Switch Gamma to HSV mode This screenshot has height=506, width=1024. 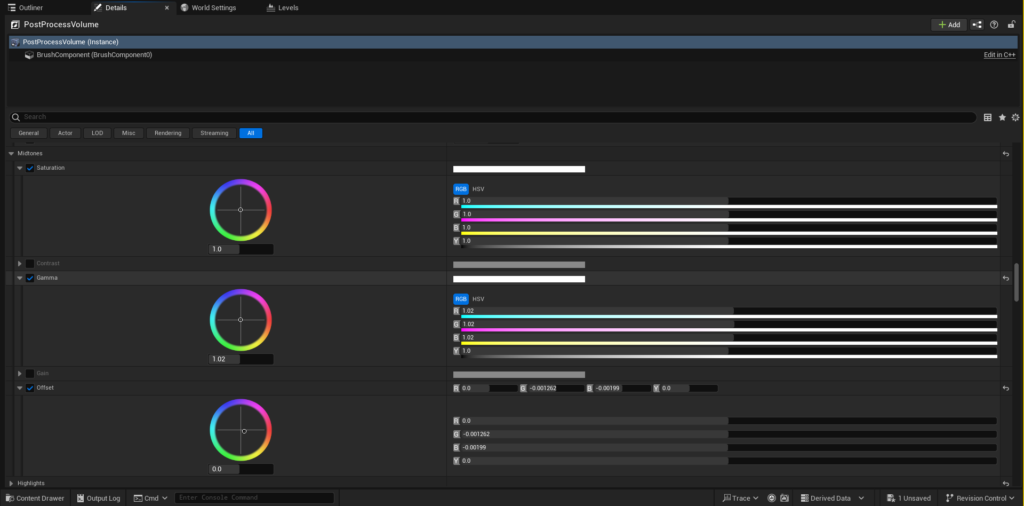[x=479, y=299]
